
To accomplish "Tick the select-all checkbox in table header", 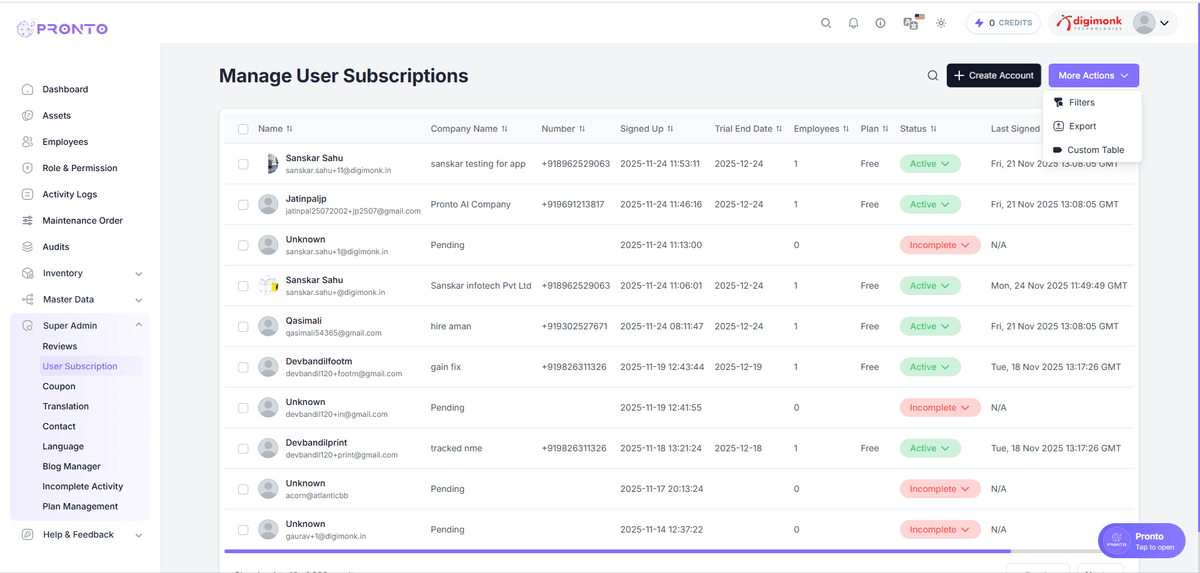I will pos(243,129).
